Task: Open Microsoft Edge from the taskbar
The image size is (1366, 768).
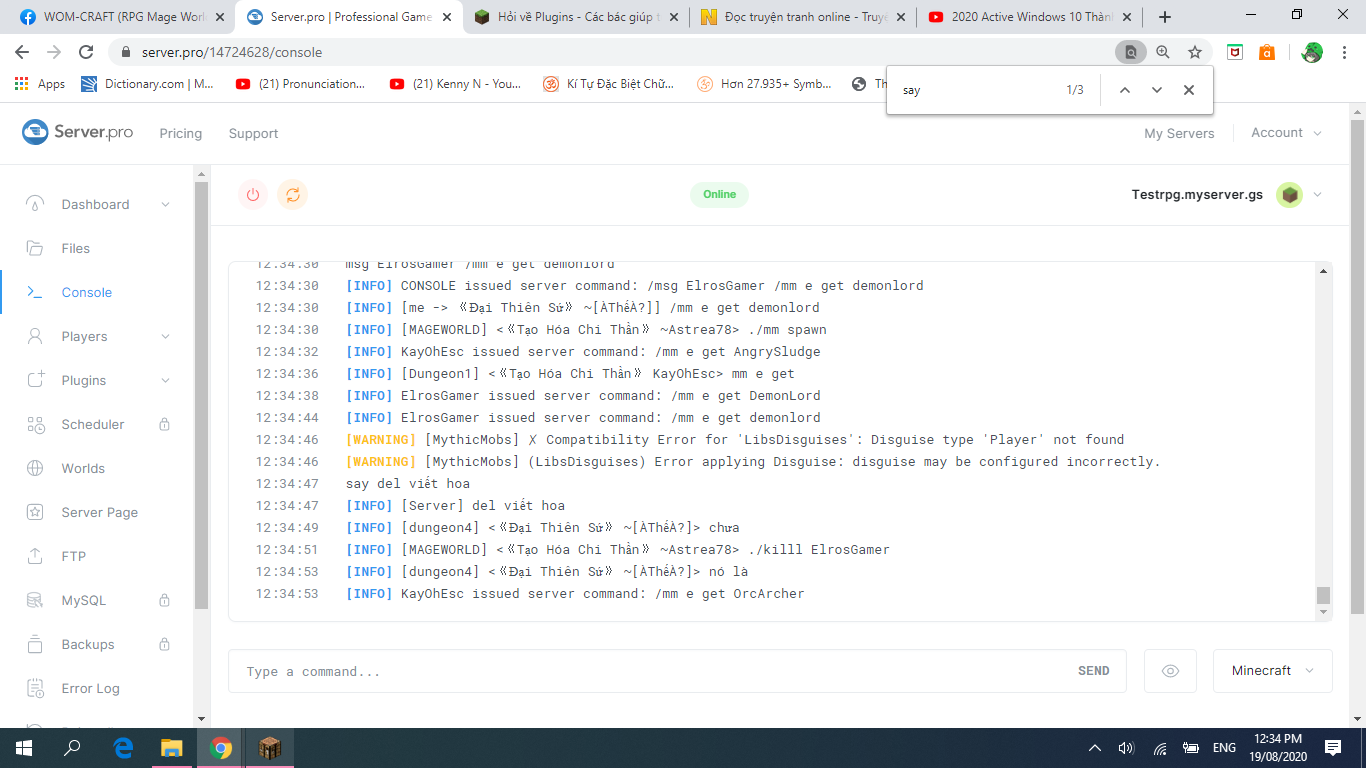Action: 123,748
